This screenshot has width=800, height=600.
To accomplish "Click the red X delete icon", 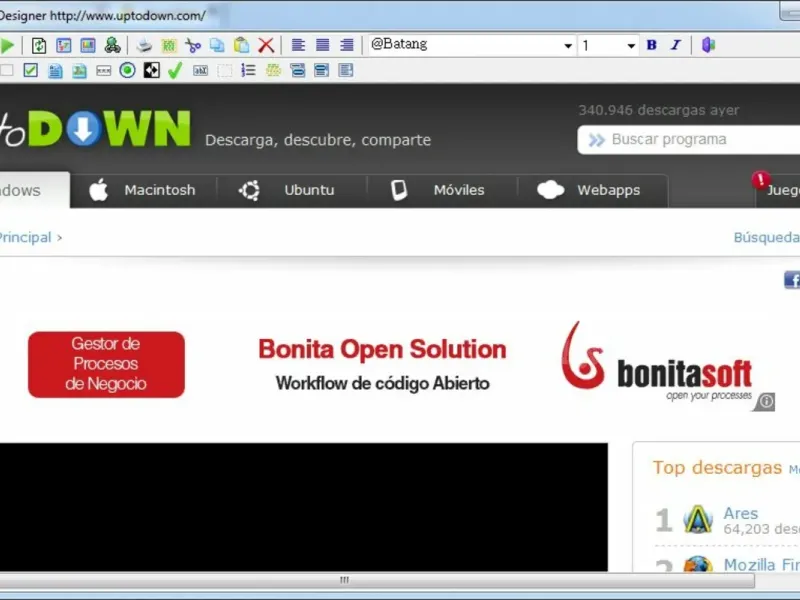I will coord(266,45).
